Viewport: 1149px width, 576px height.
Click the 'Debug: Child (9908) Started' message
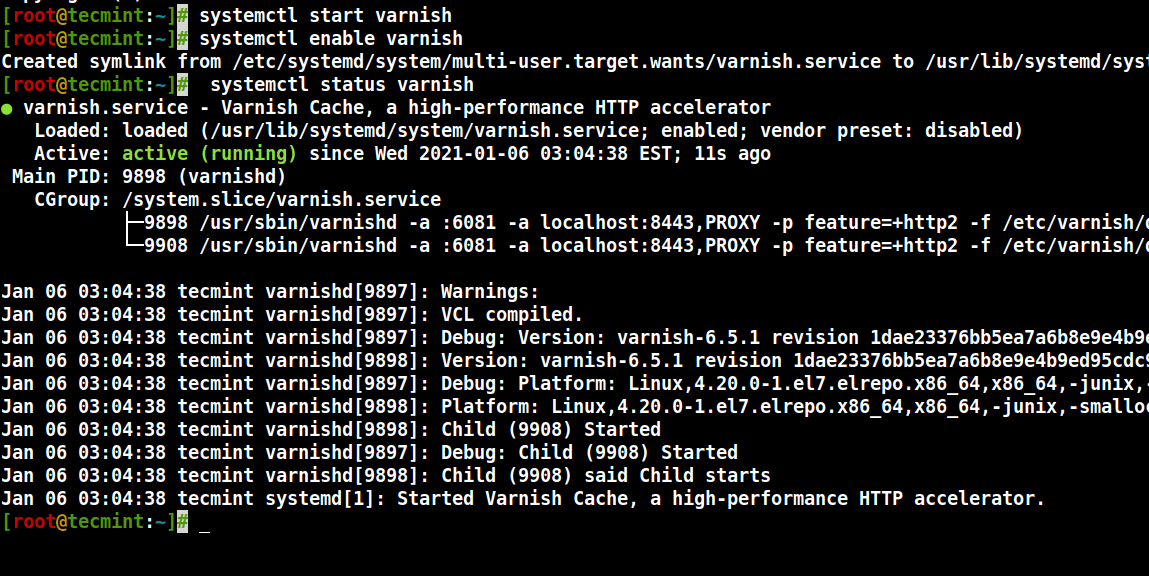(x=589, y=452)
